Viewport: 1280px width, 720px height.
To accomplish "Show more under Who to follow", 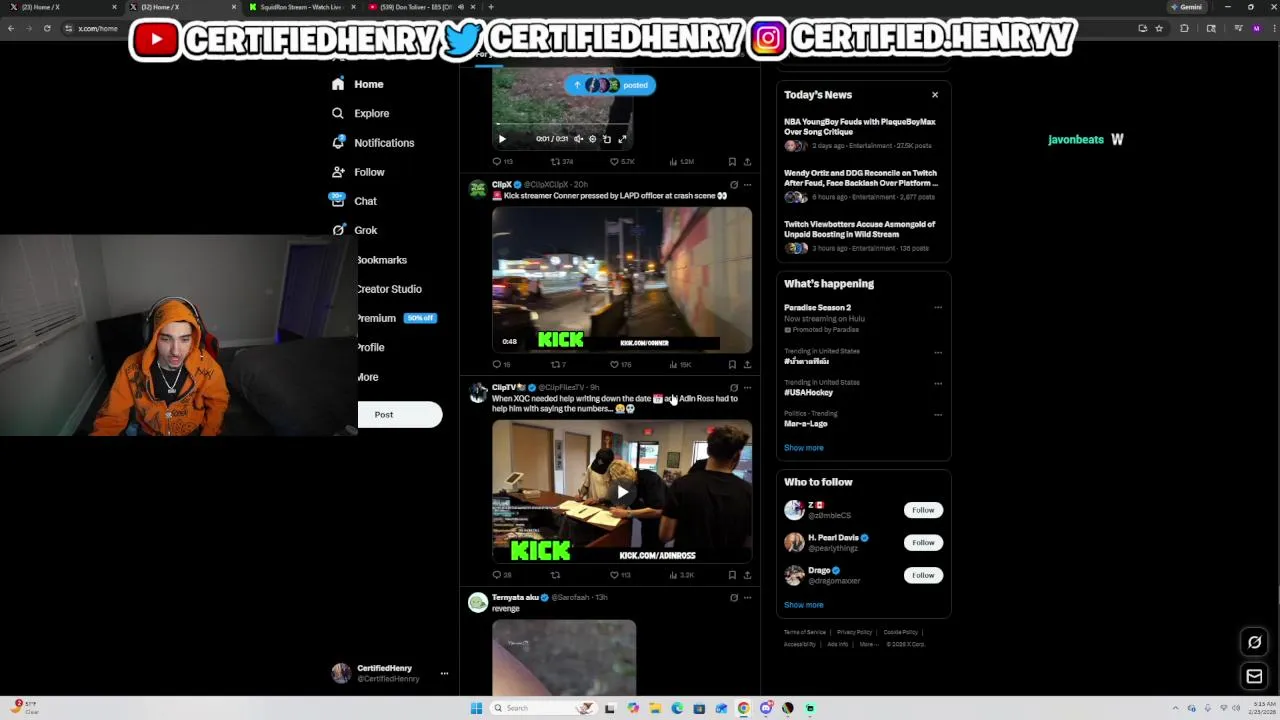I will click(804, 605).
